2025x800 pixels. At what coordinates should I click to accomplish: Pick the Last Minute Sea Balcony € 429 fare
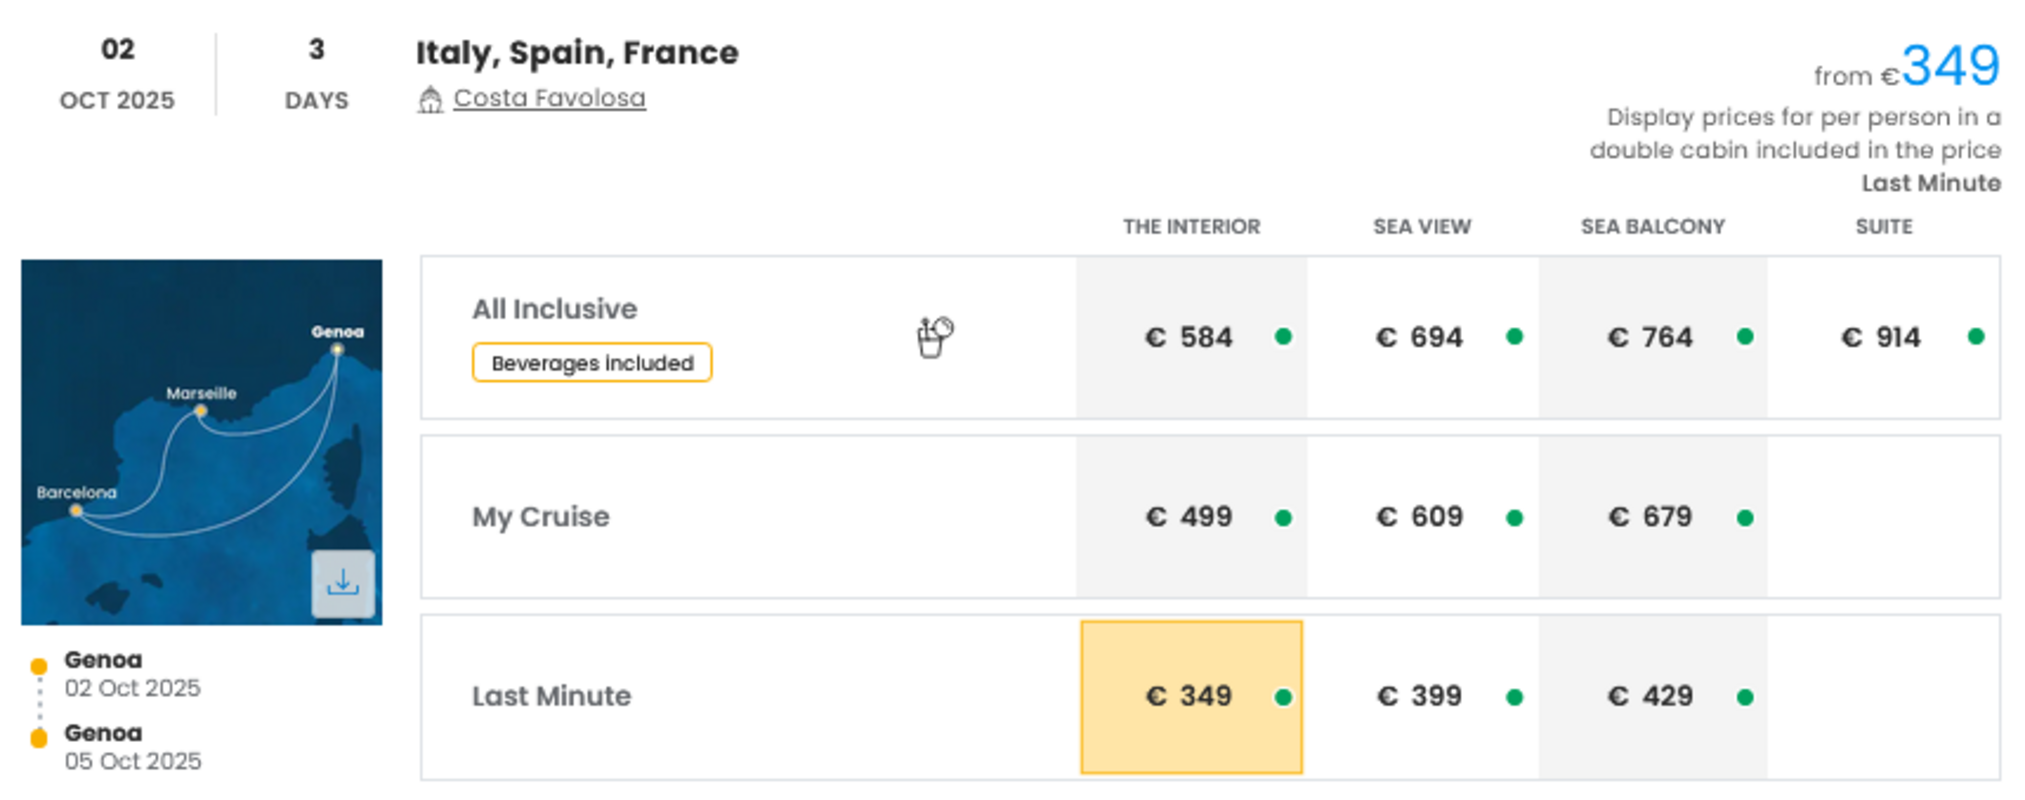click(x=1652, y=697)
